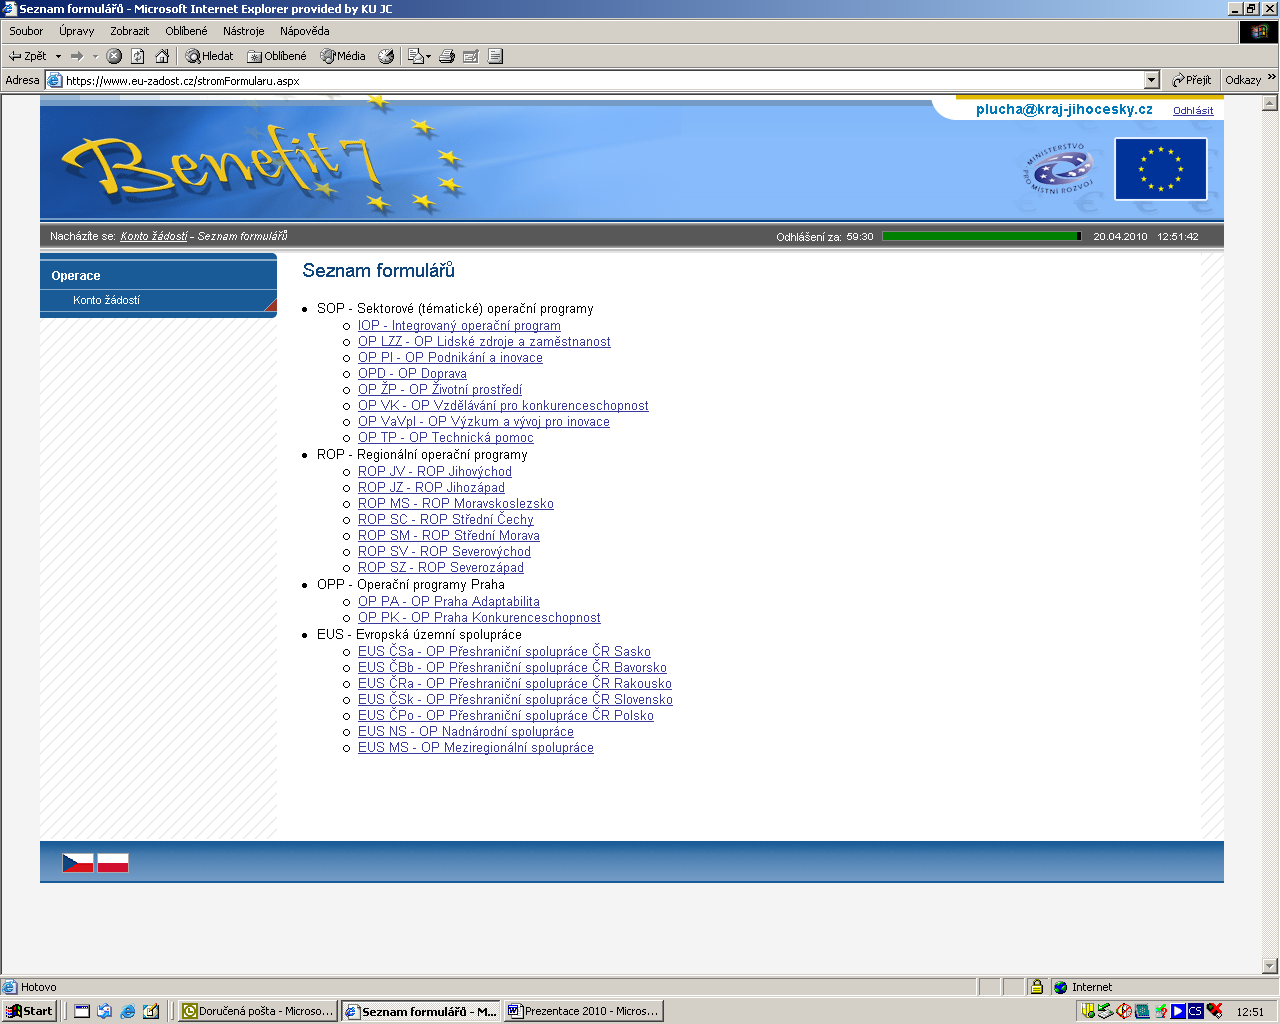This screenshot has width=1280, height=1024.
Task: Open EUS ČBb ČR Bavorsko link
Action: coord(512,668)
